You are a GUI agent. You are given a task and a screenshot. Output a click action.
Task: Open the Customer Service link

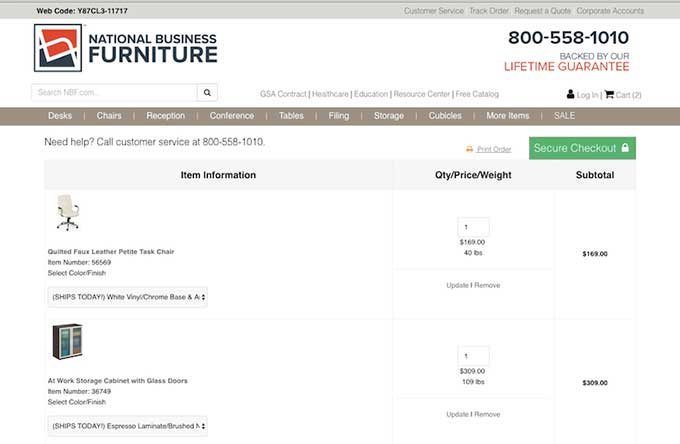click(x=434, y=11)
